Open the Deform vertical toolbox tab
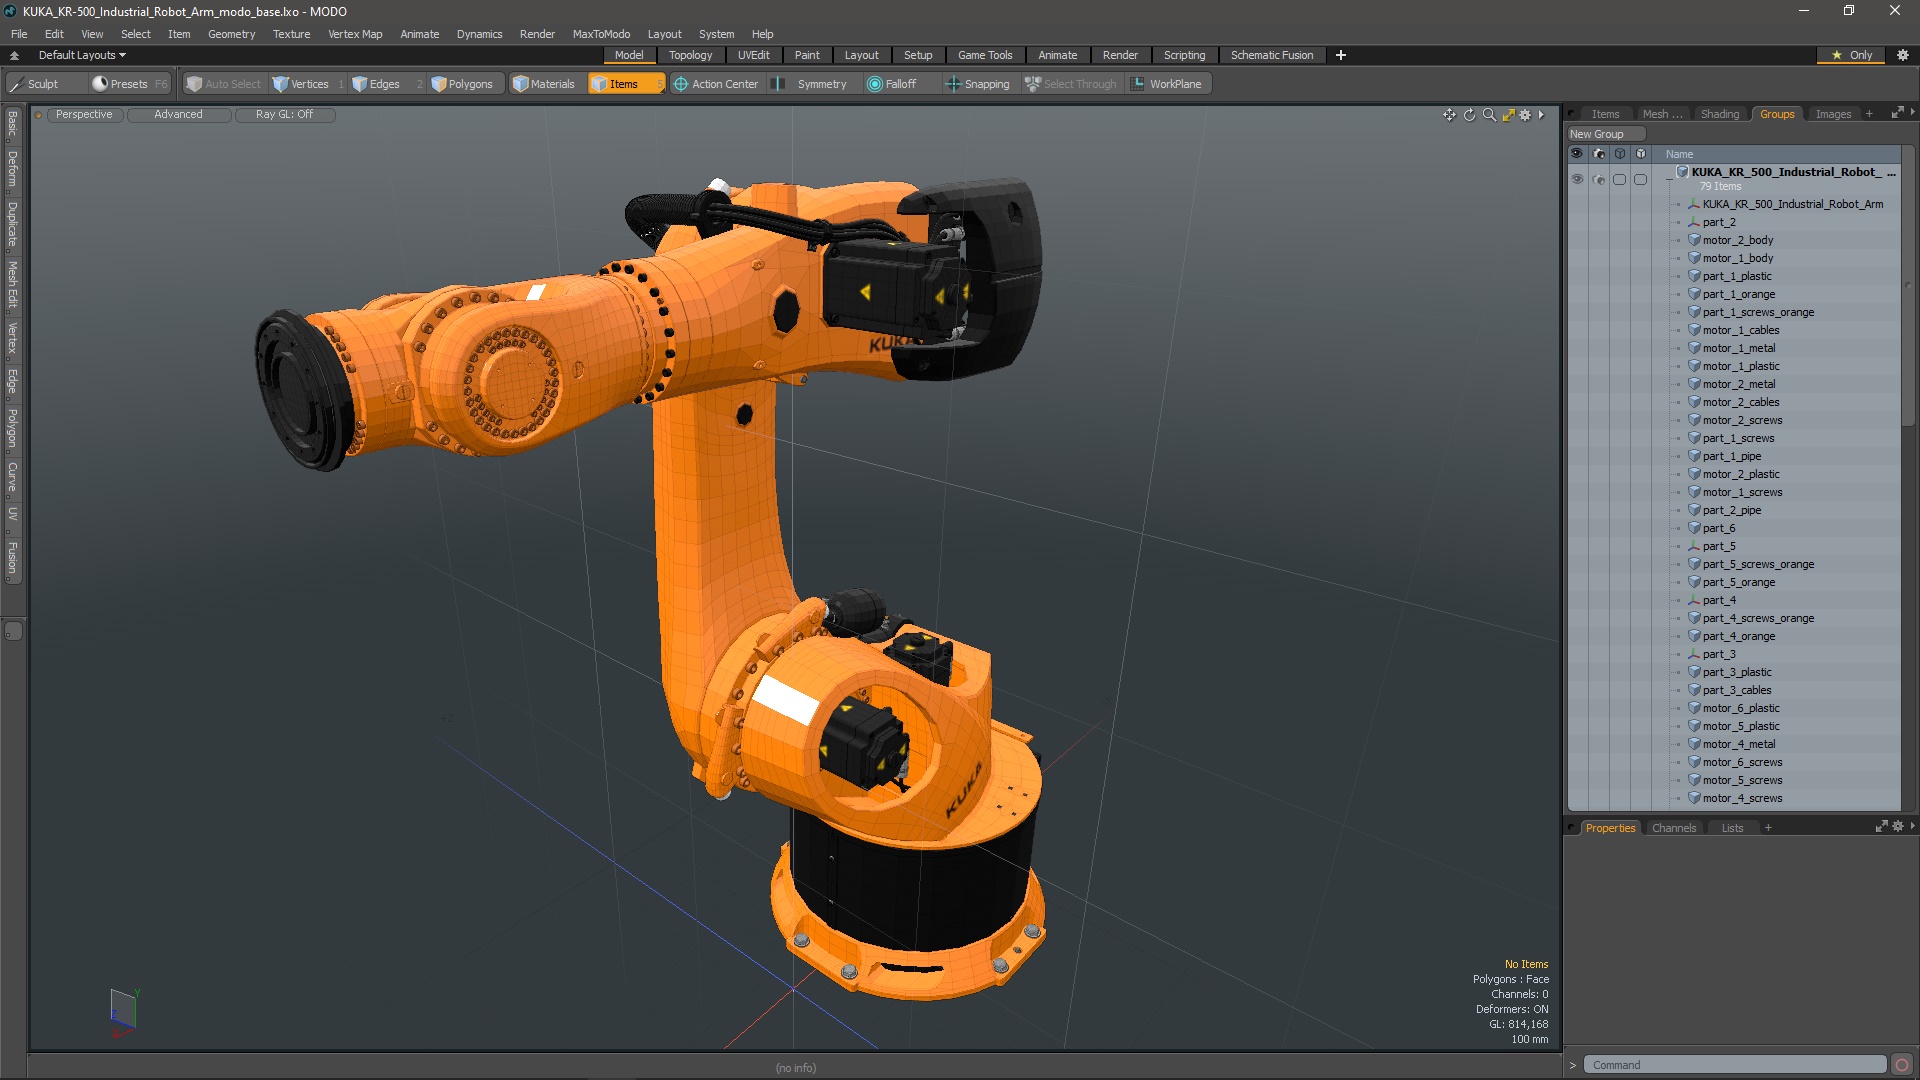This screenshot has height=1080, width=1920. coord(12,169)
